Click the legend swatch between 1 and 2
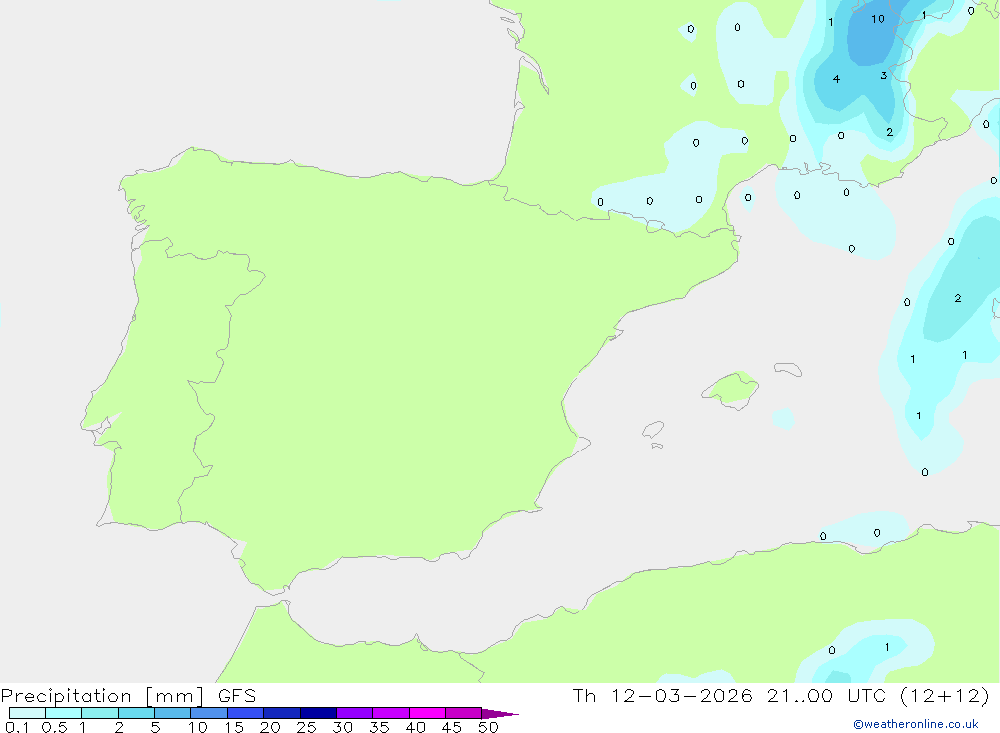Screen dimensions: 1000x733 coord(99,713)
